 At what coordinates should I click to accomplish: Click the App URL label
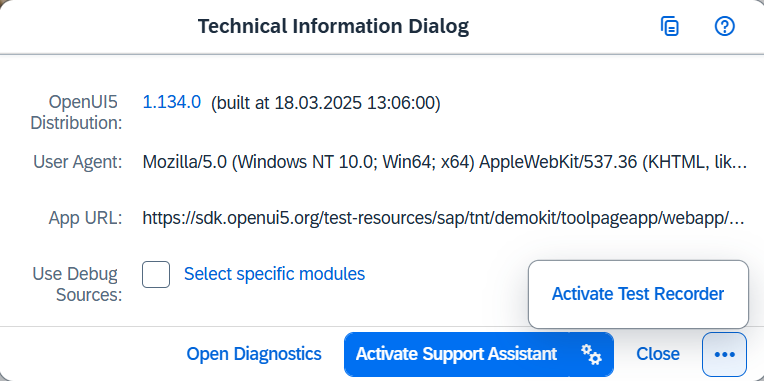pyautogui.click(x=85, y=218)
